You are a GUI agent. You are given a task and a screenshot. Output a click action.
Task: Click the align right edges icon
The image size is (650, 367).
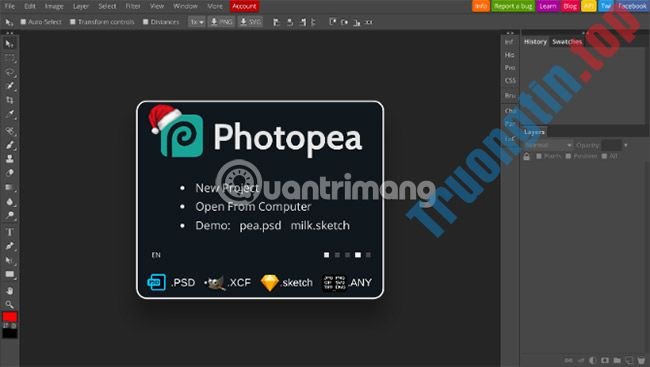(303, 22)
